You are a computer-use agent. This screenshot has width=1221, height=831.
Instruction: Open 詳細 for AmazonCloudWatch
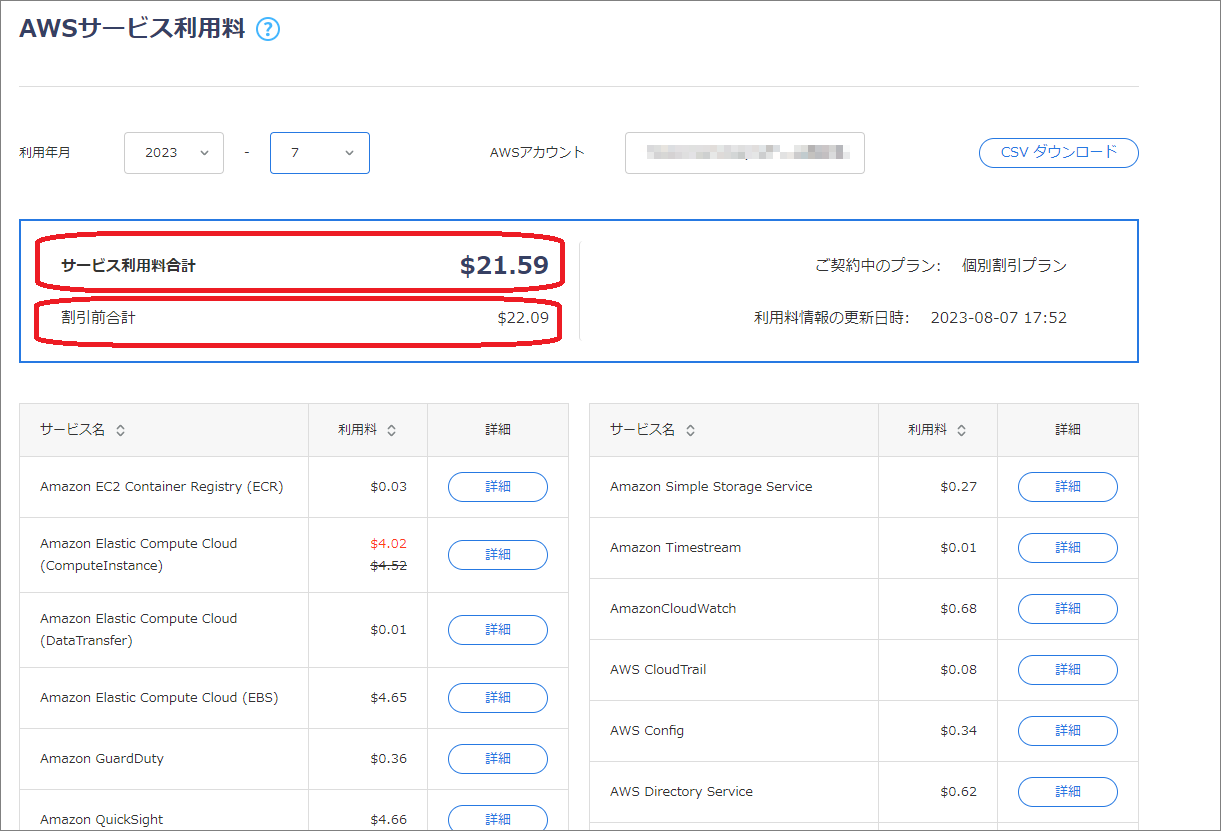point(1068,609)
